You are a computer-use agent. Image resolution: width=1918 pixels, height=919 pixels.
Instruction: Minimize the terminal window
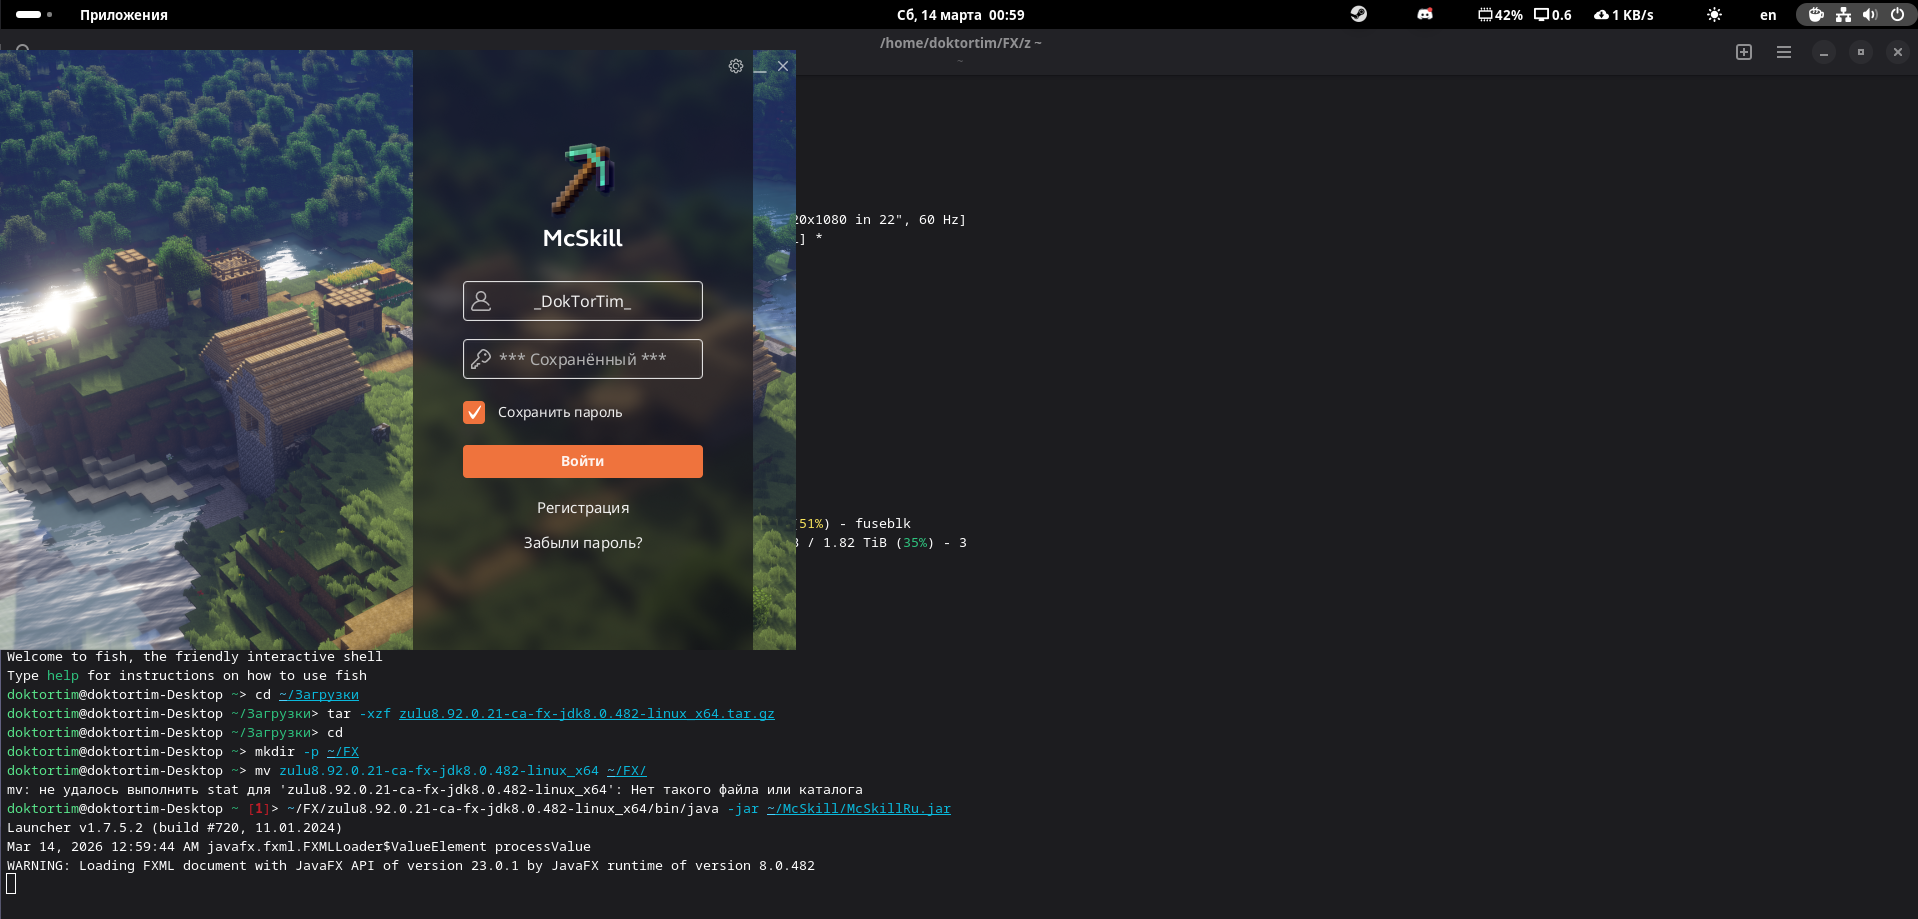click(x=1824, y=52)
